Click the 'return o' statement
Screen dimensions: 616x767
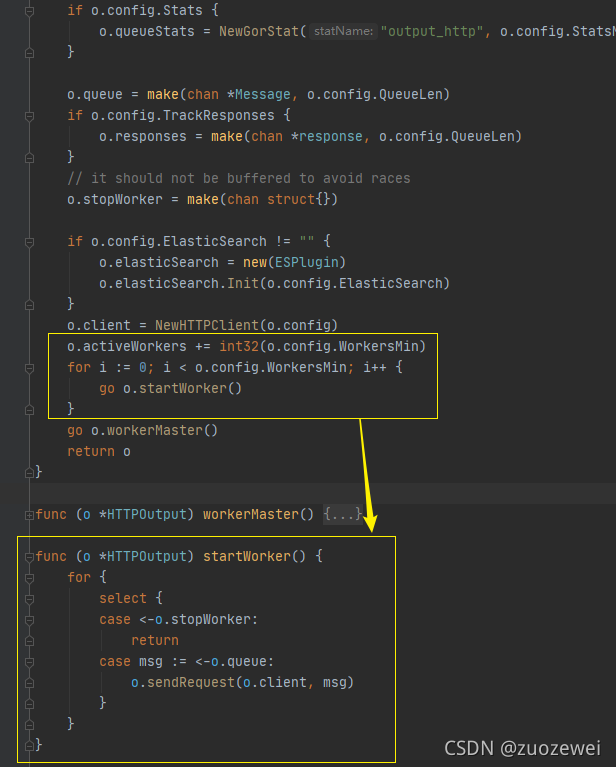coord(99,451)
